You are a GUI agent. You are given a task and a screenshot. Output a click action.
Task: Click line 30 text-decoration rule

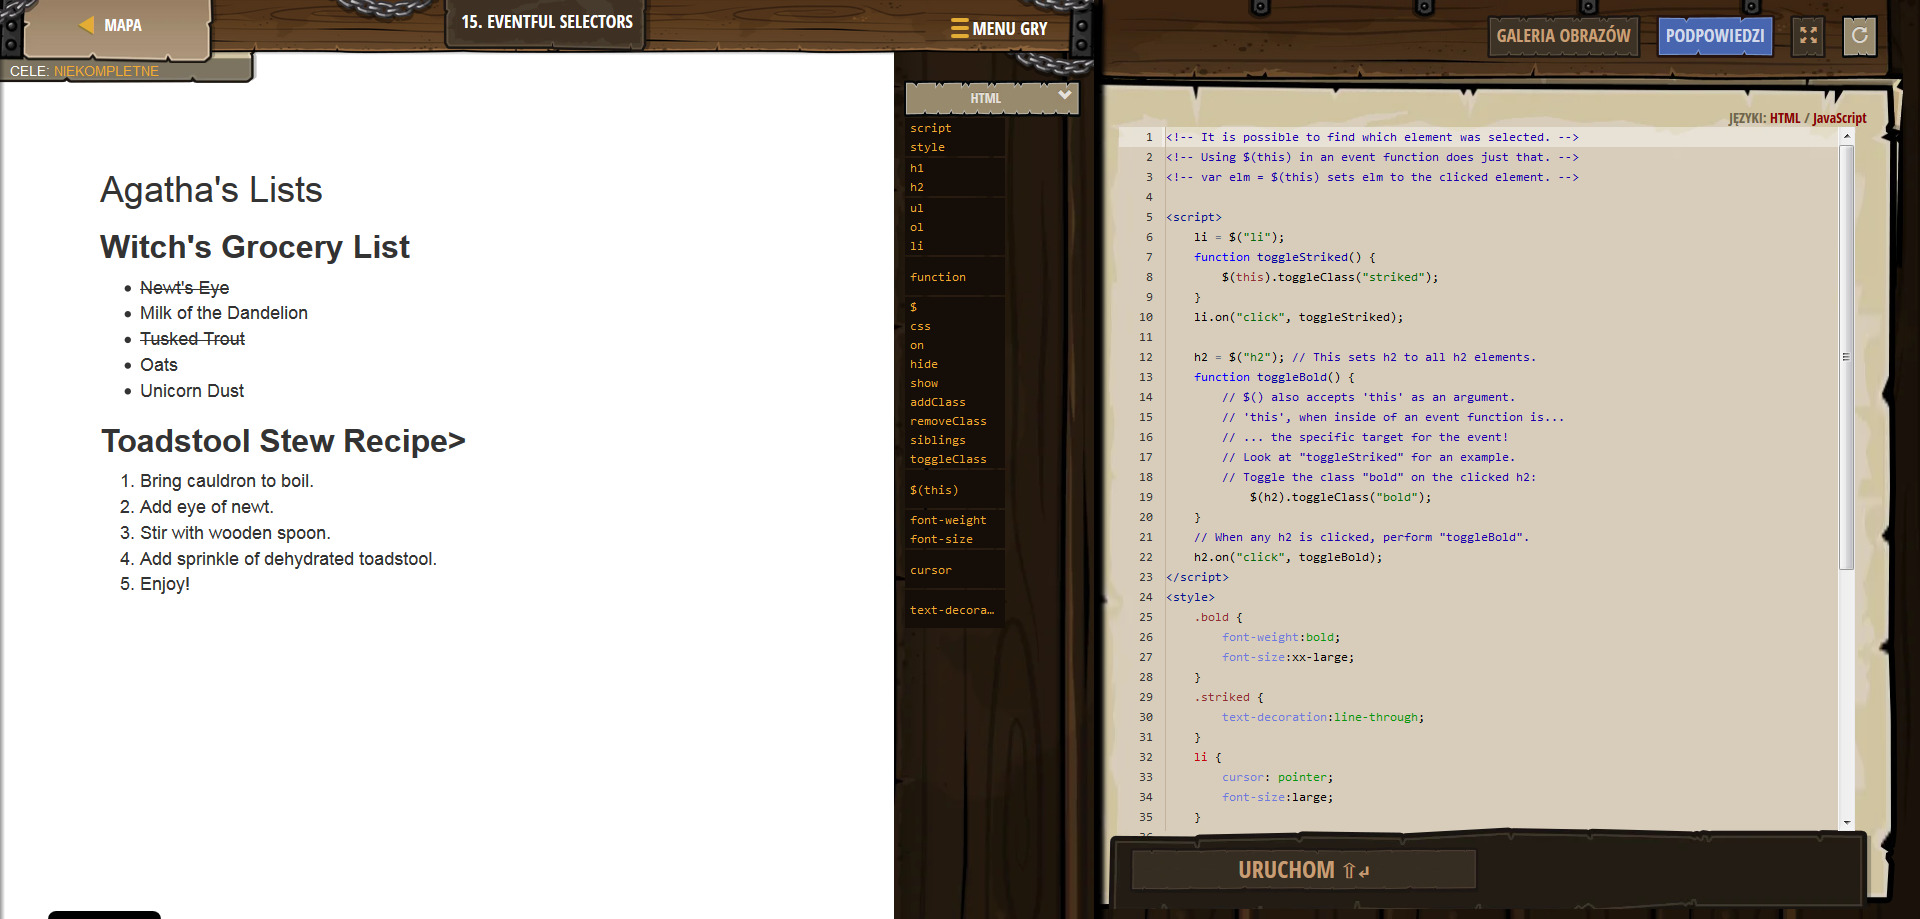click(x=1323, y=717)
